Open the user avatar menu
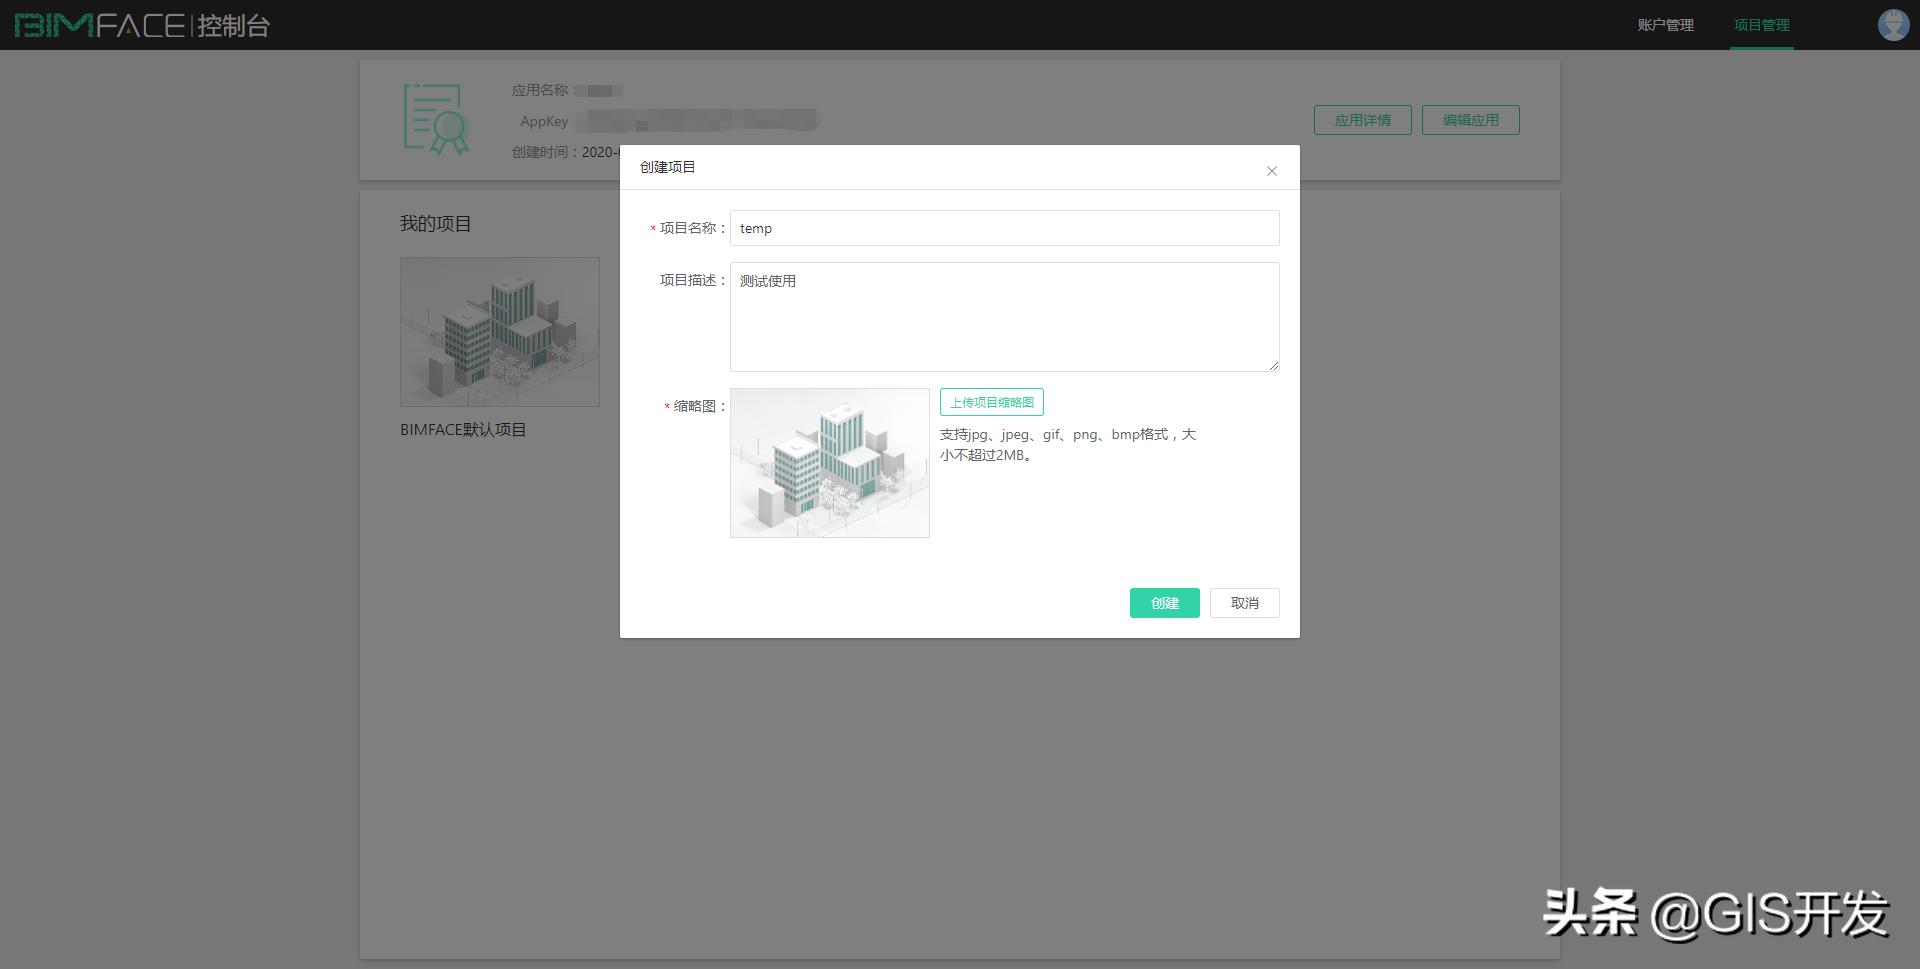 pos(1893,24)
